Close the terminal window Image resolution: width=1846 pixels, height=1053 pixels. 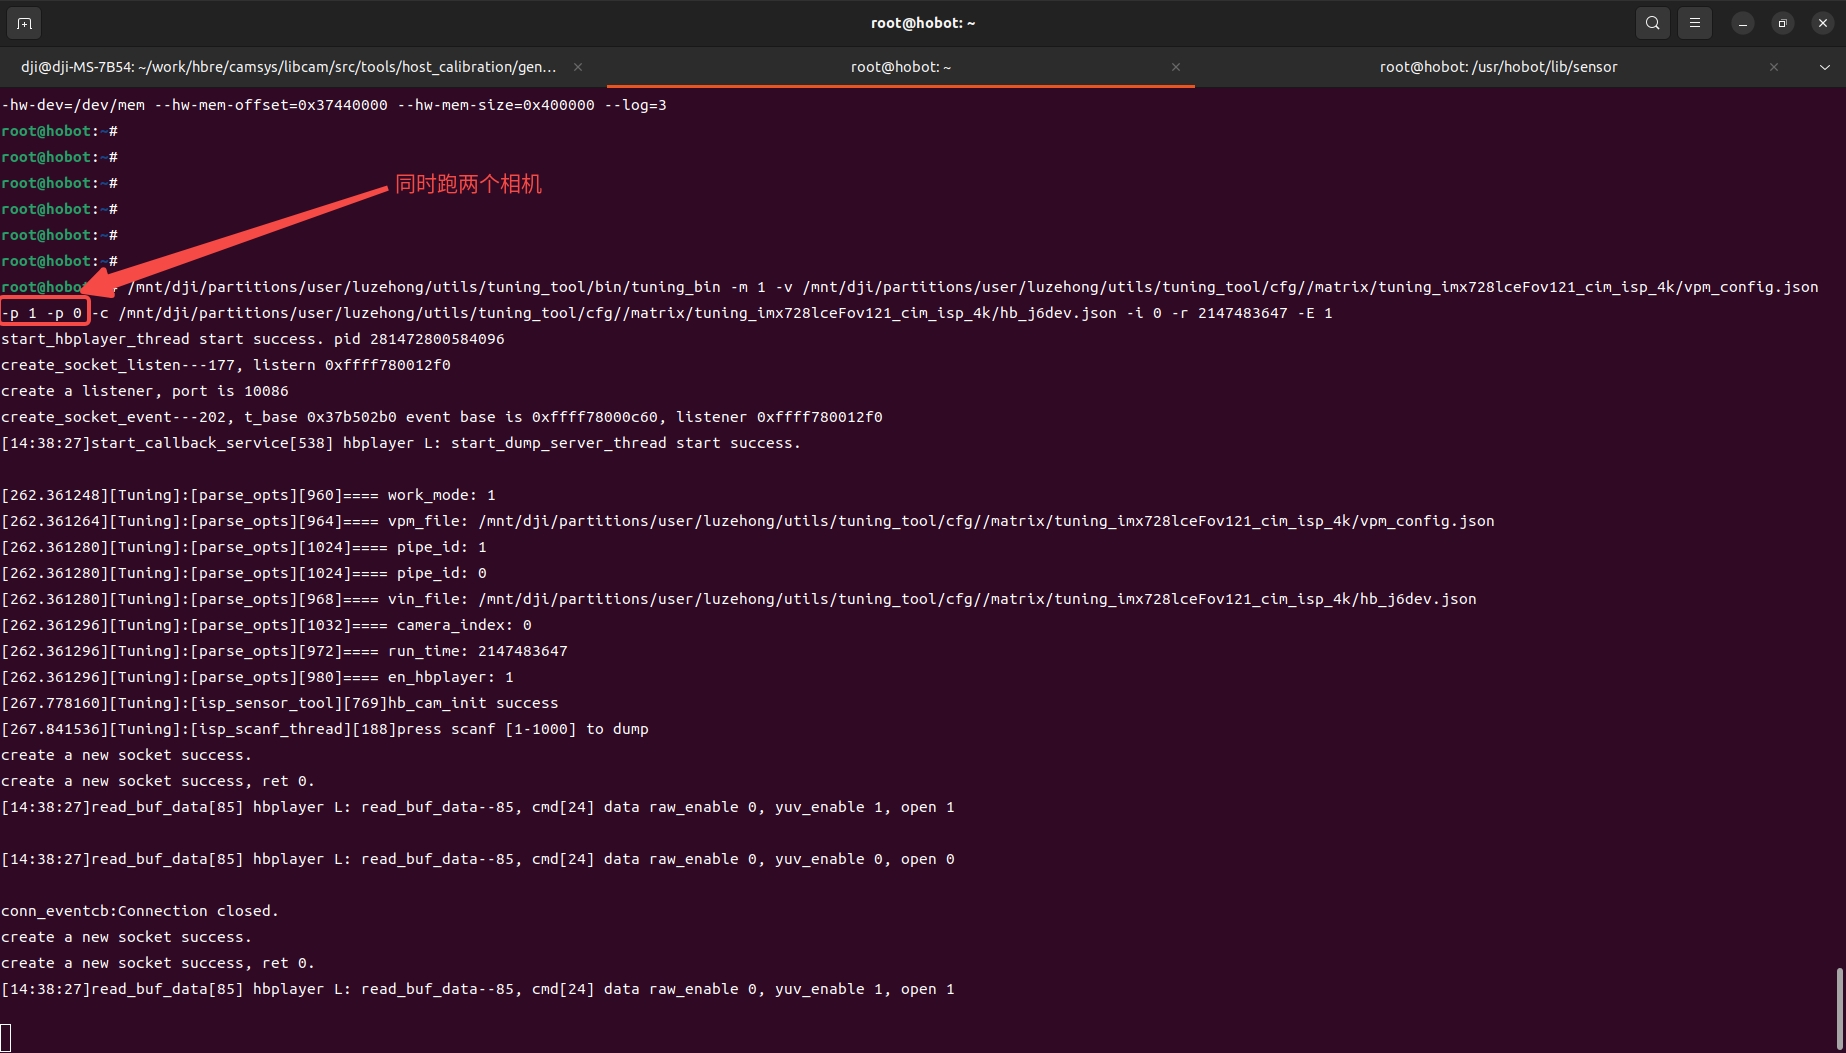(x=1822, y=23)
